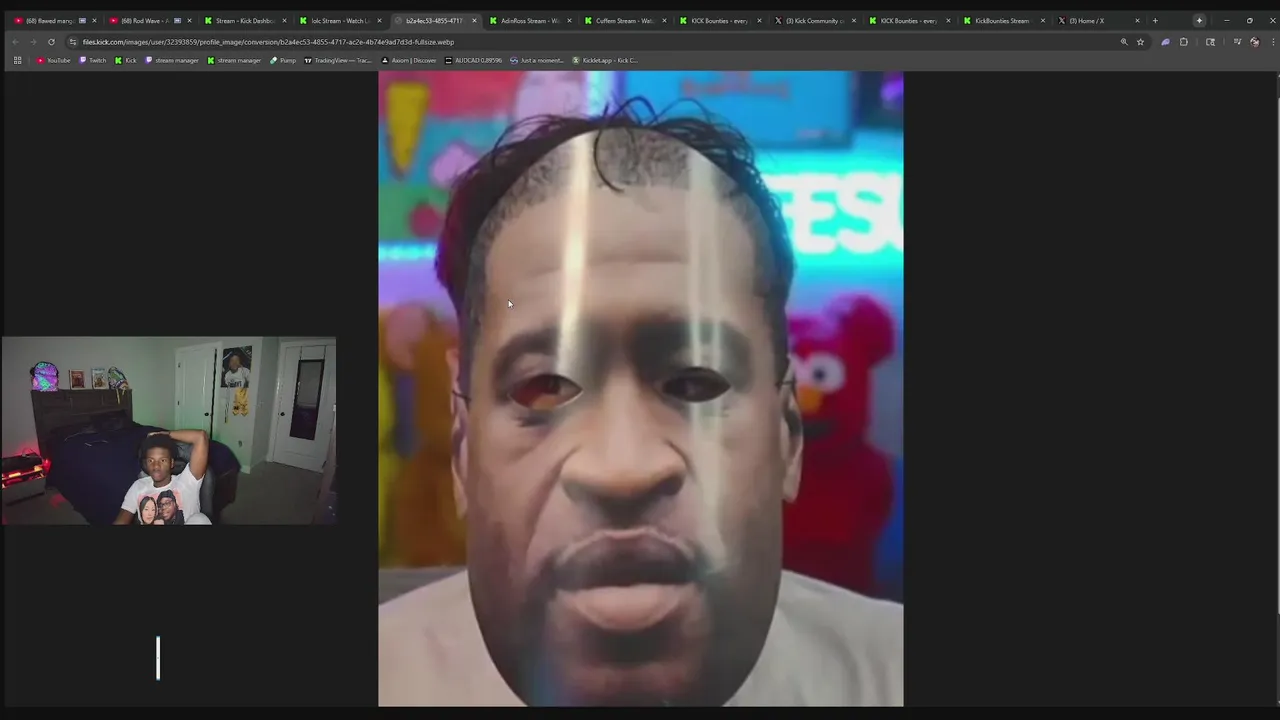Click the sparkle button beside new tab
This screenshot has height=720, width=1280.
tap(1199, 20)
